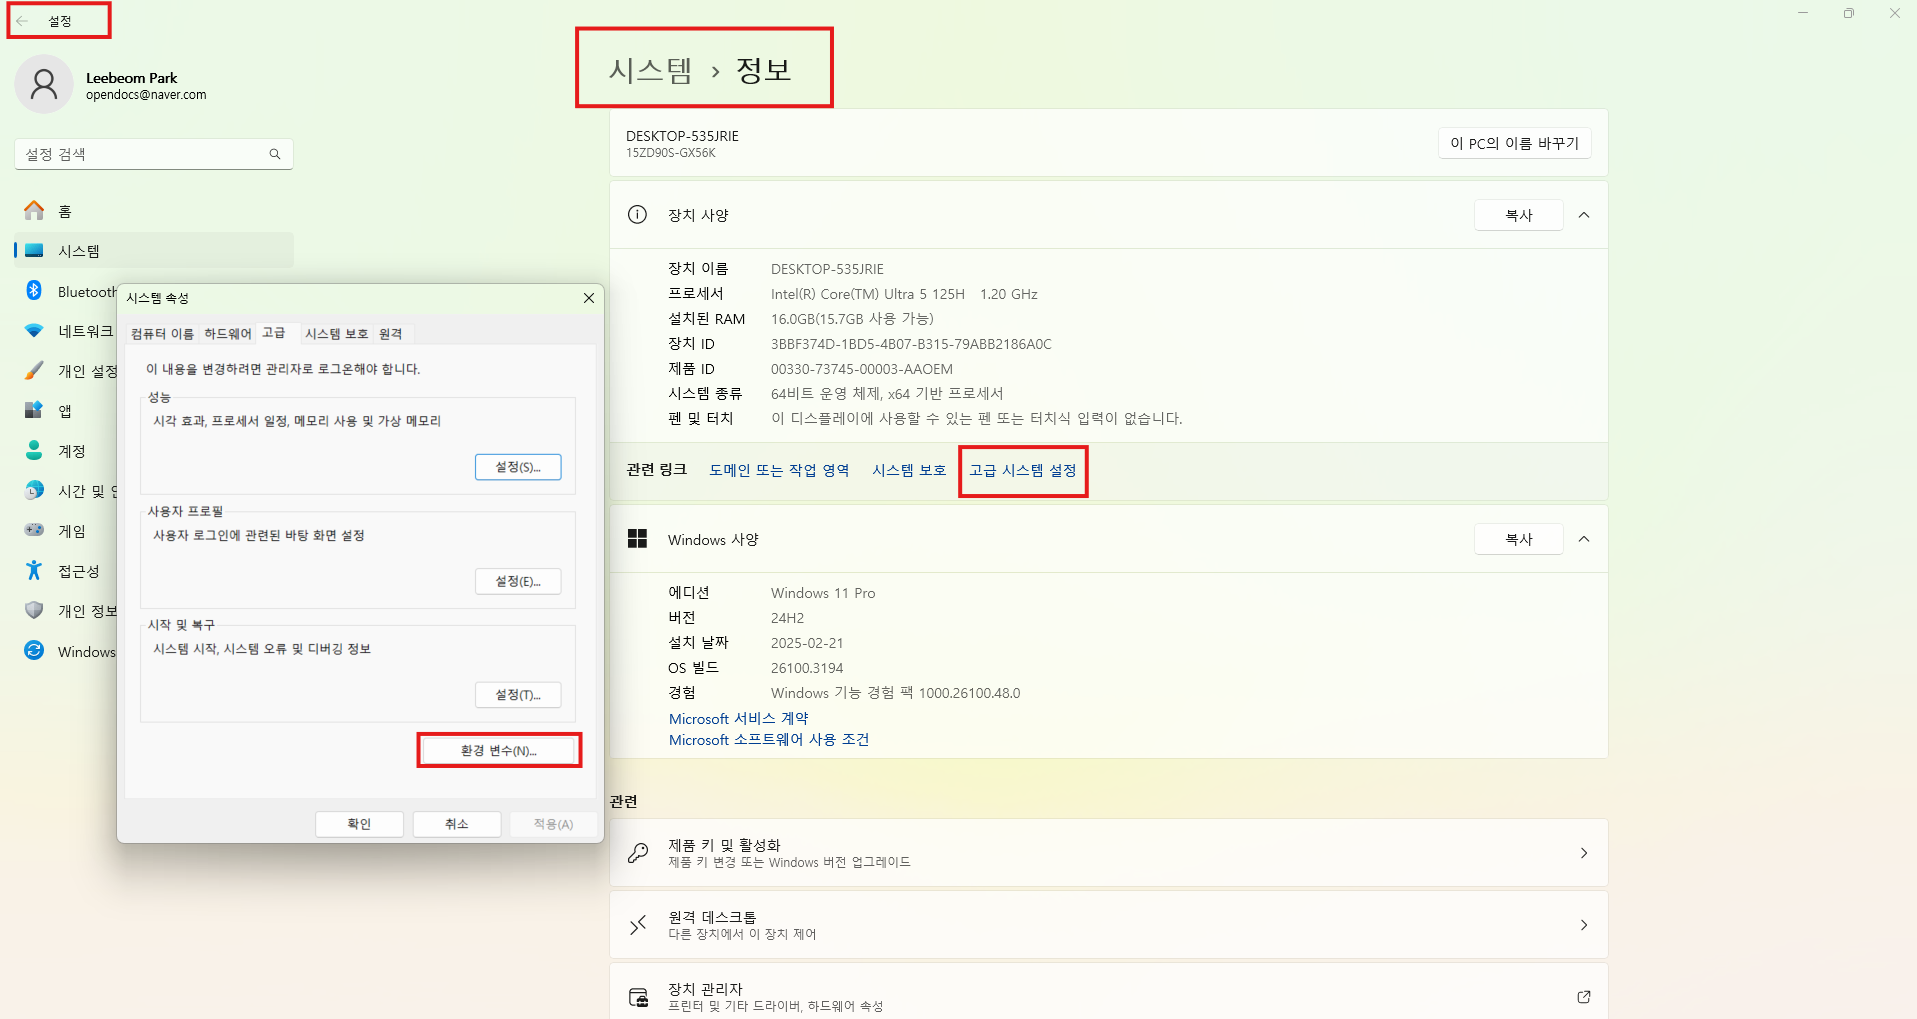
Task: Click the 장치 관리자 device icon
Action: [638, 997]
